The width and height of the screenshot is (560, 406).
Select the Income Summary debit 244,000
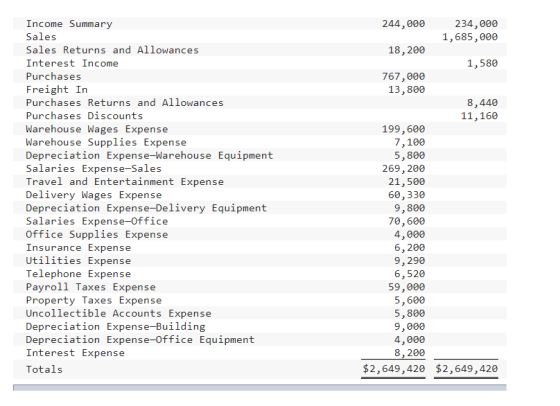point(404,24)
